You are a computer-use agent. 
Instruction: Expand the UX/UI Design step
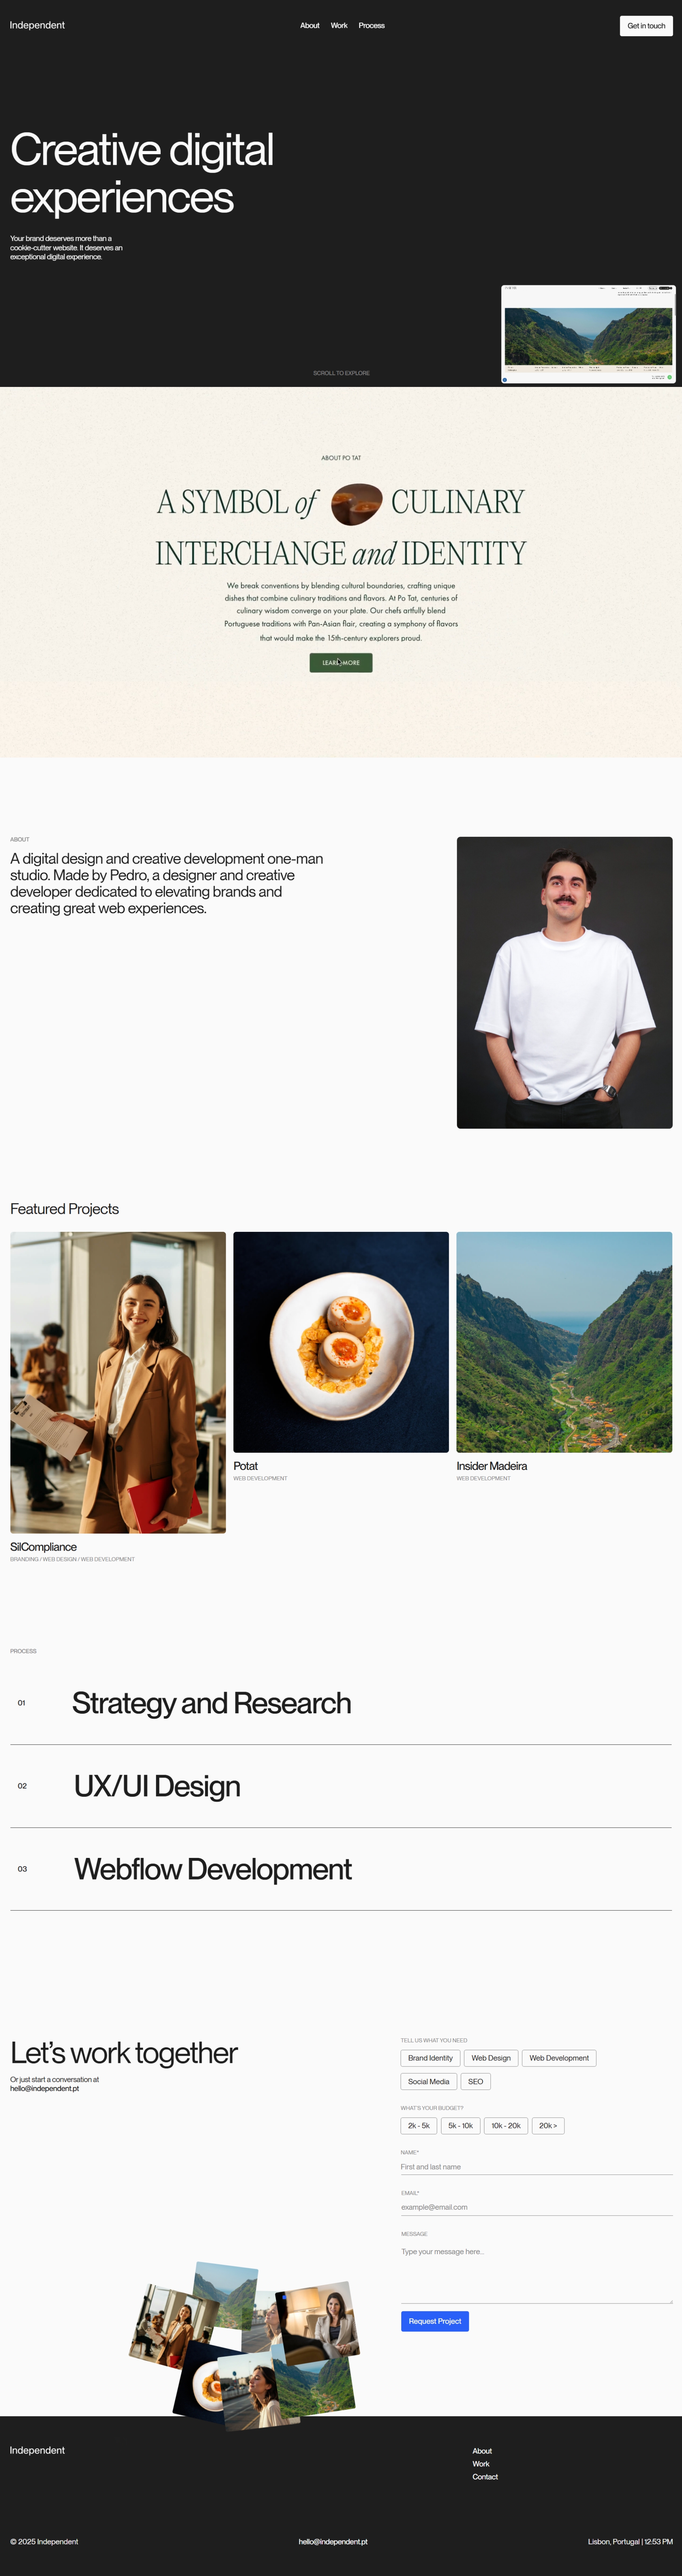click(x=341, y=1786)
